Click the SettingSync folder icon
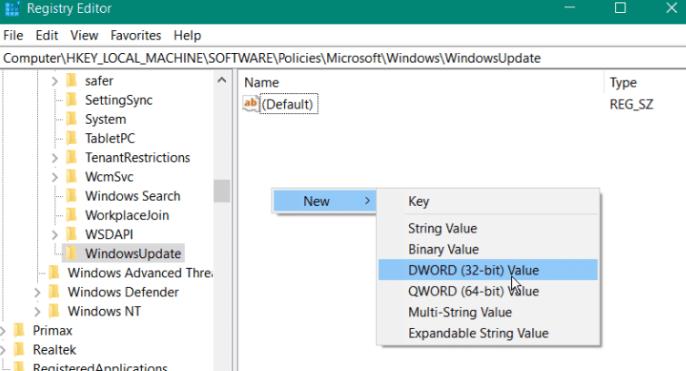Screen dimensions: 686x371 [x=71, y=100]
